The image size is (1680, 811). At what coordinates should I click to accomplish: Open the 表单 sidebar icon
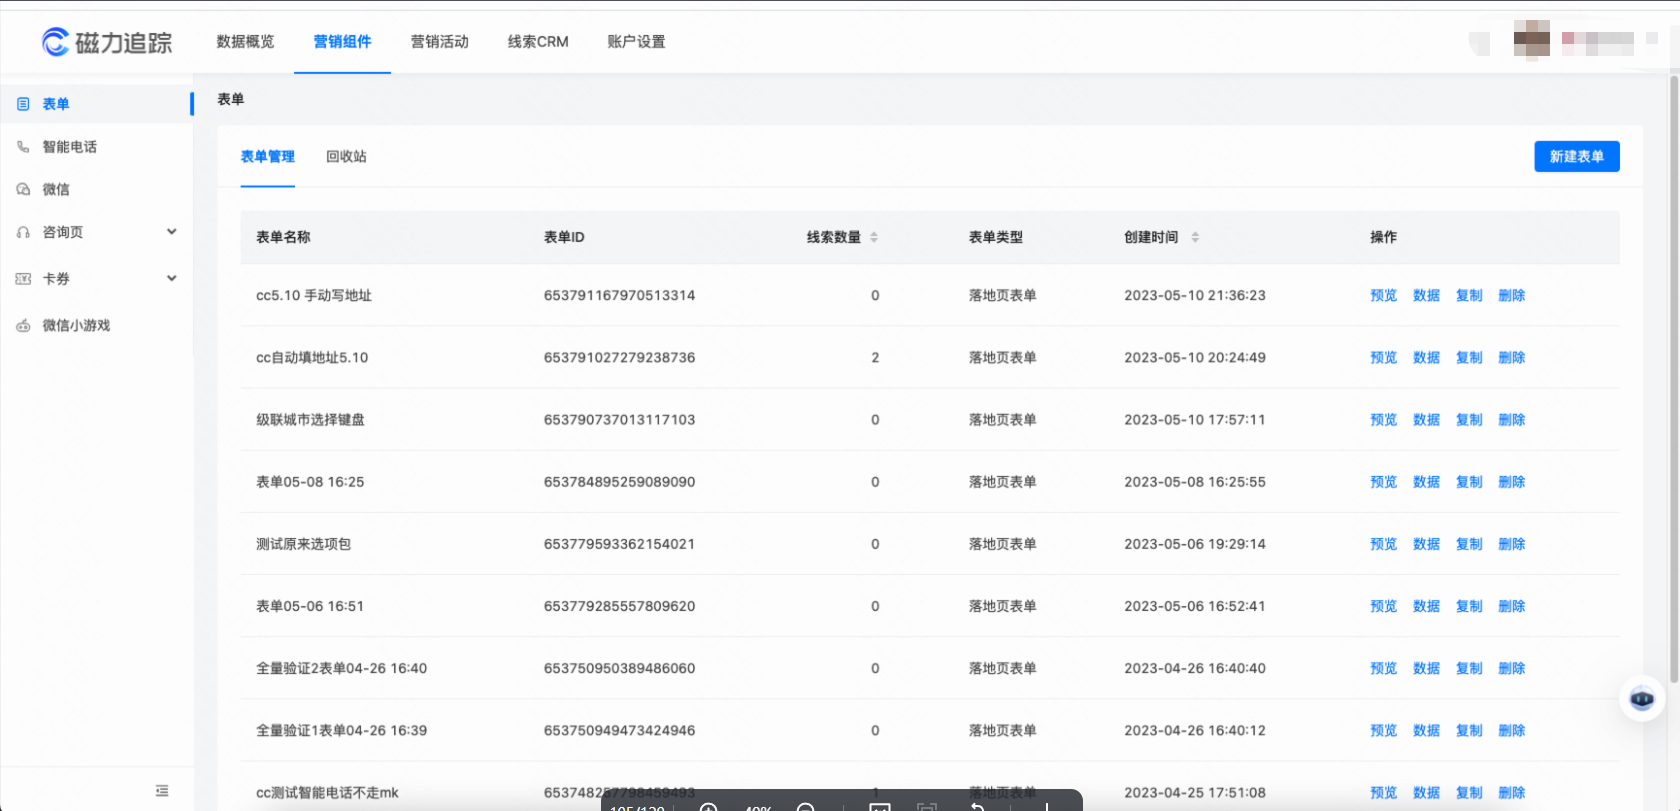click(x=23, y=104)
